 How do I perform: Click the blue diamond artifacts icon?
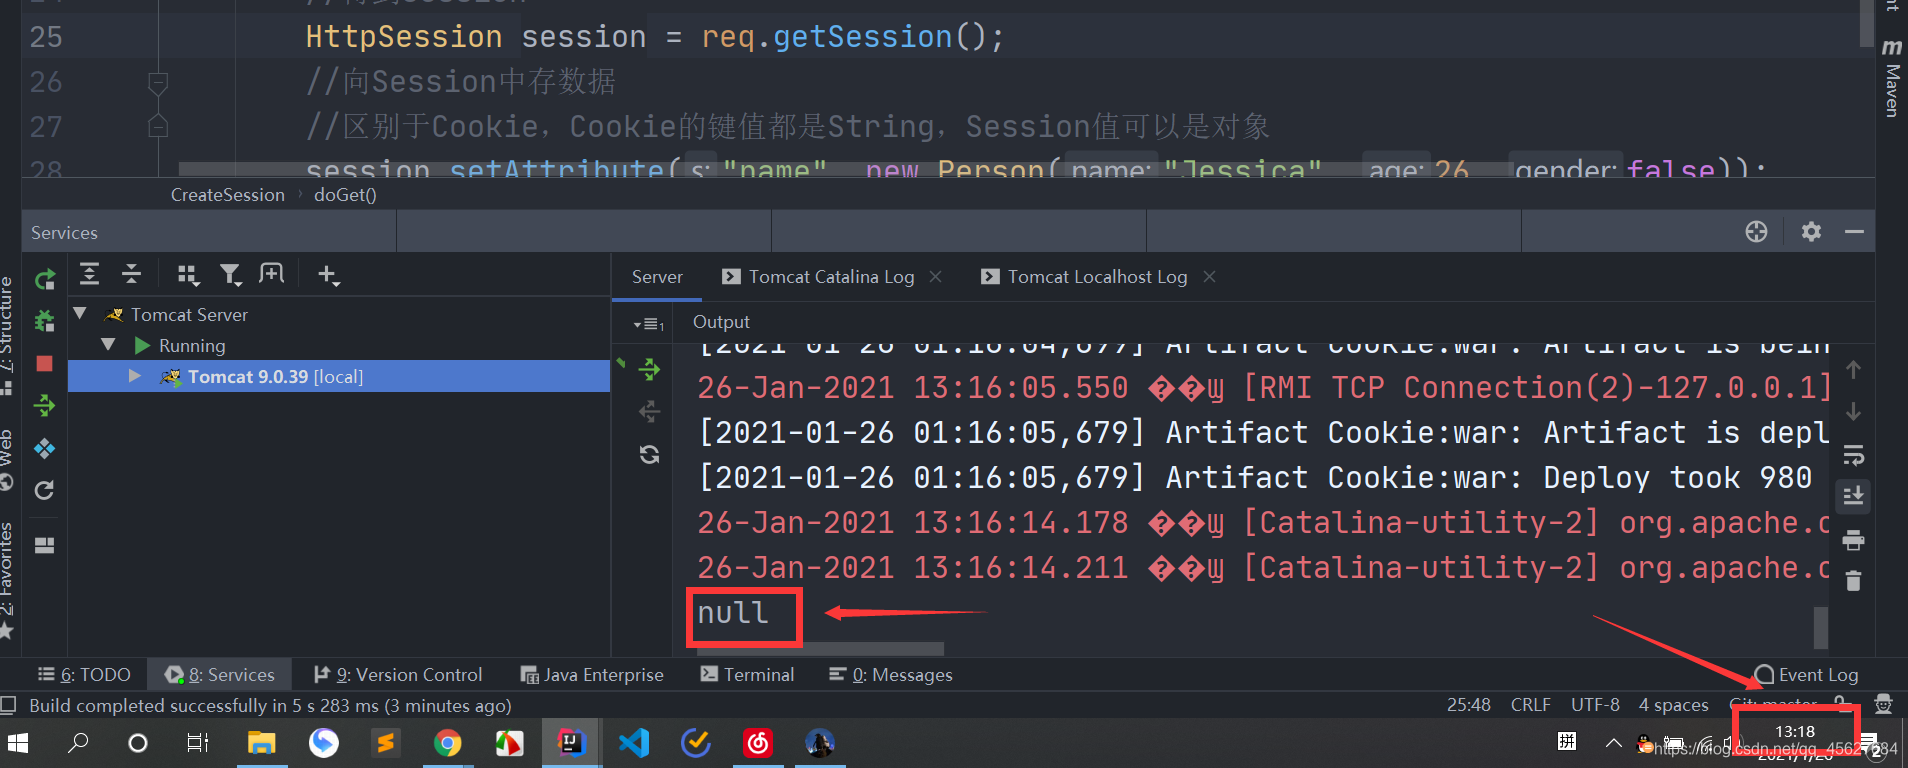[x=45, y=448]
